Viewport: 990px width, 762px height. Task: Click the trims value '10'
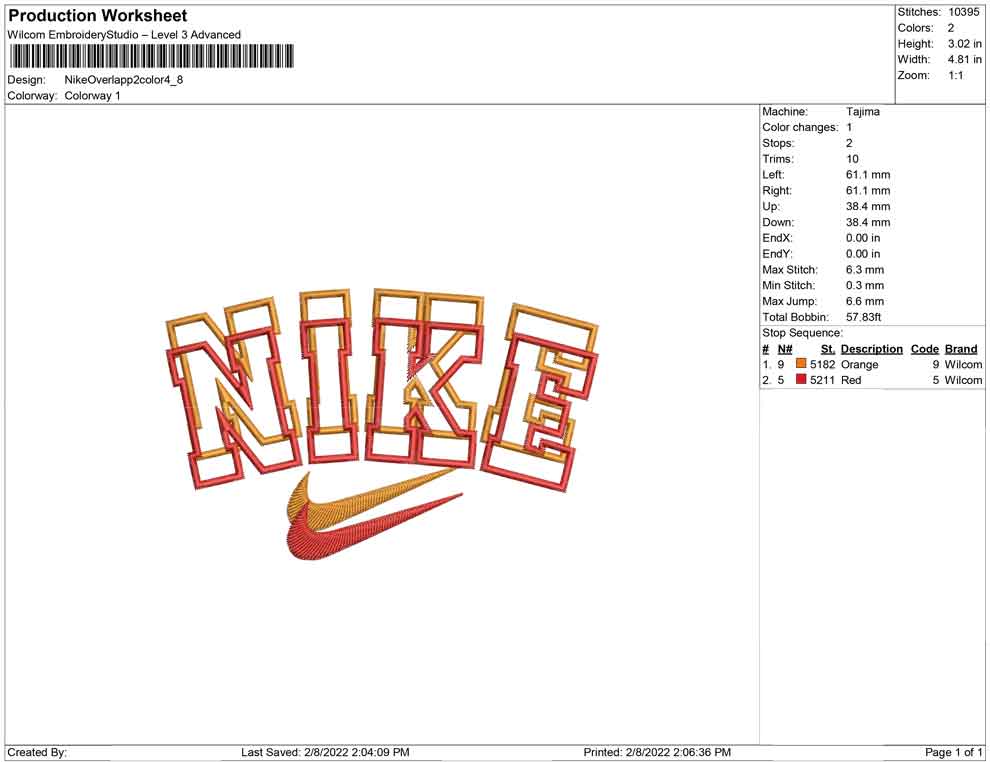[852, 158]
